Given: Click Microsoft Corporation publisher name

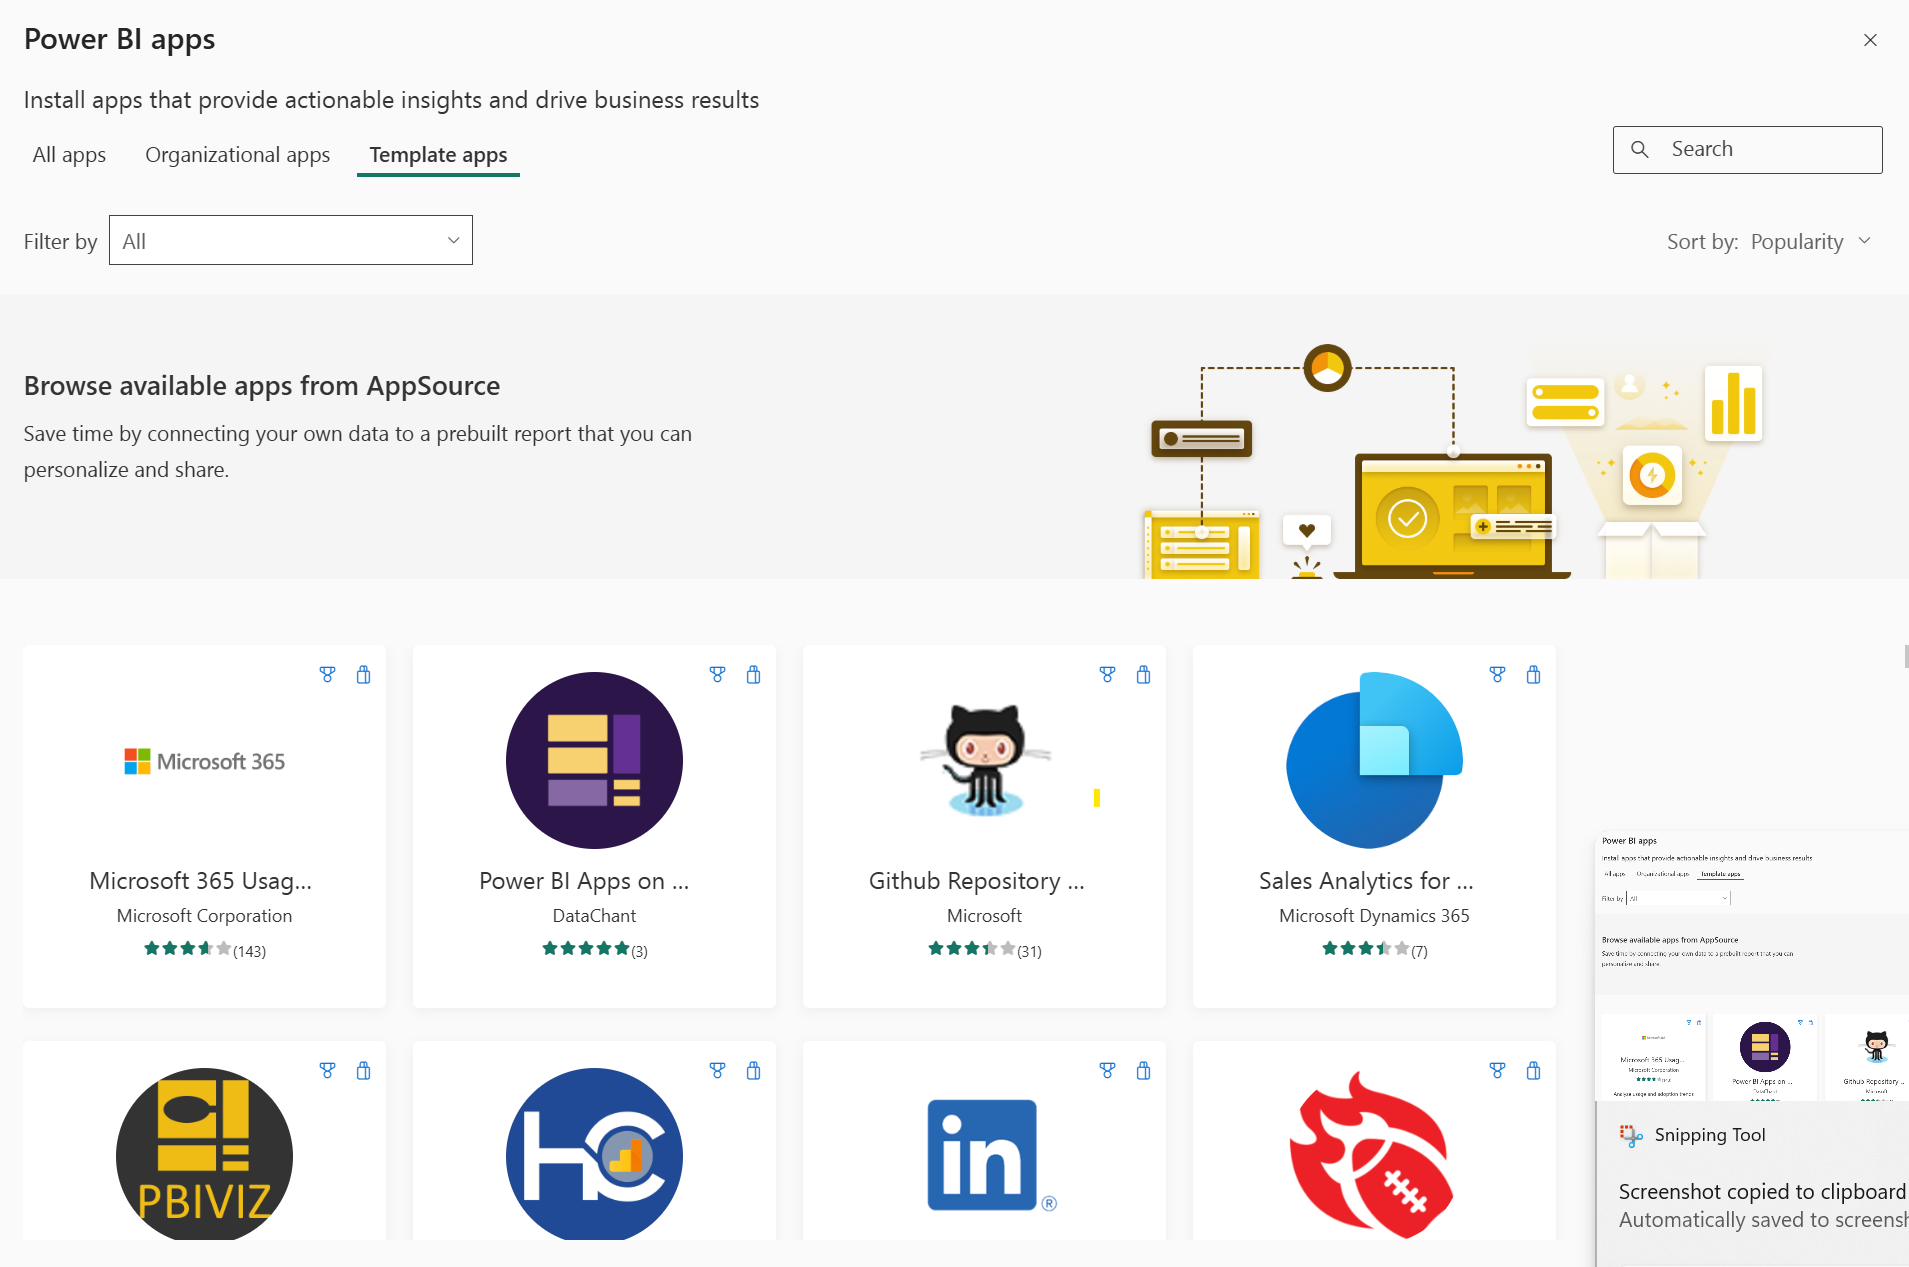Looking at the screenshot, I should click(204, 916).
